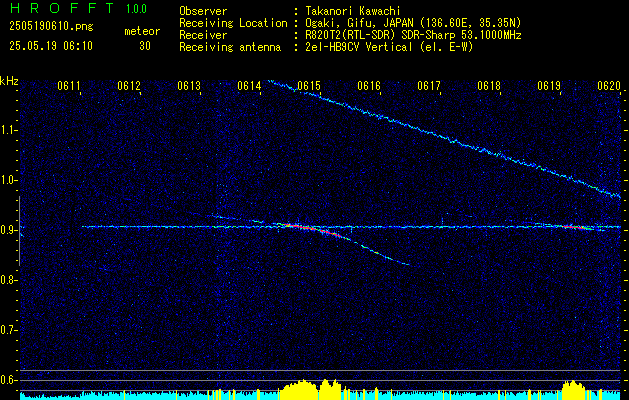The width and height of the screenshot is (629, 400).
Task: Click the 1.0 kHz frequency label
Action: [8, 180]
